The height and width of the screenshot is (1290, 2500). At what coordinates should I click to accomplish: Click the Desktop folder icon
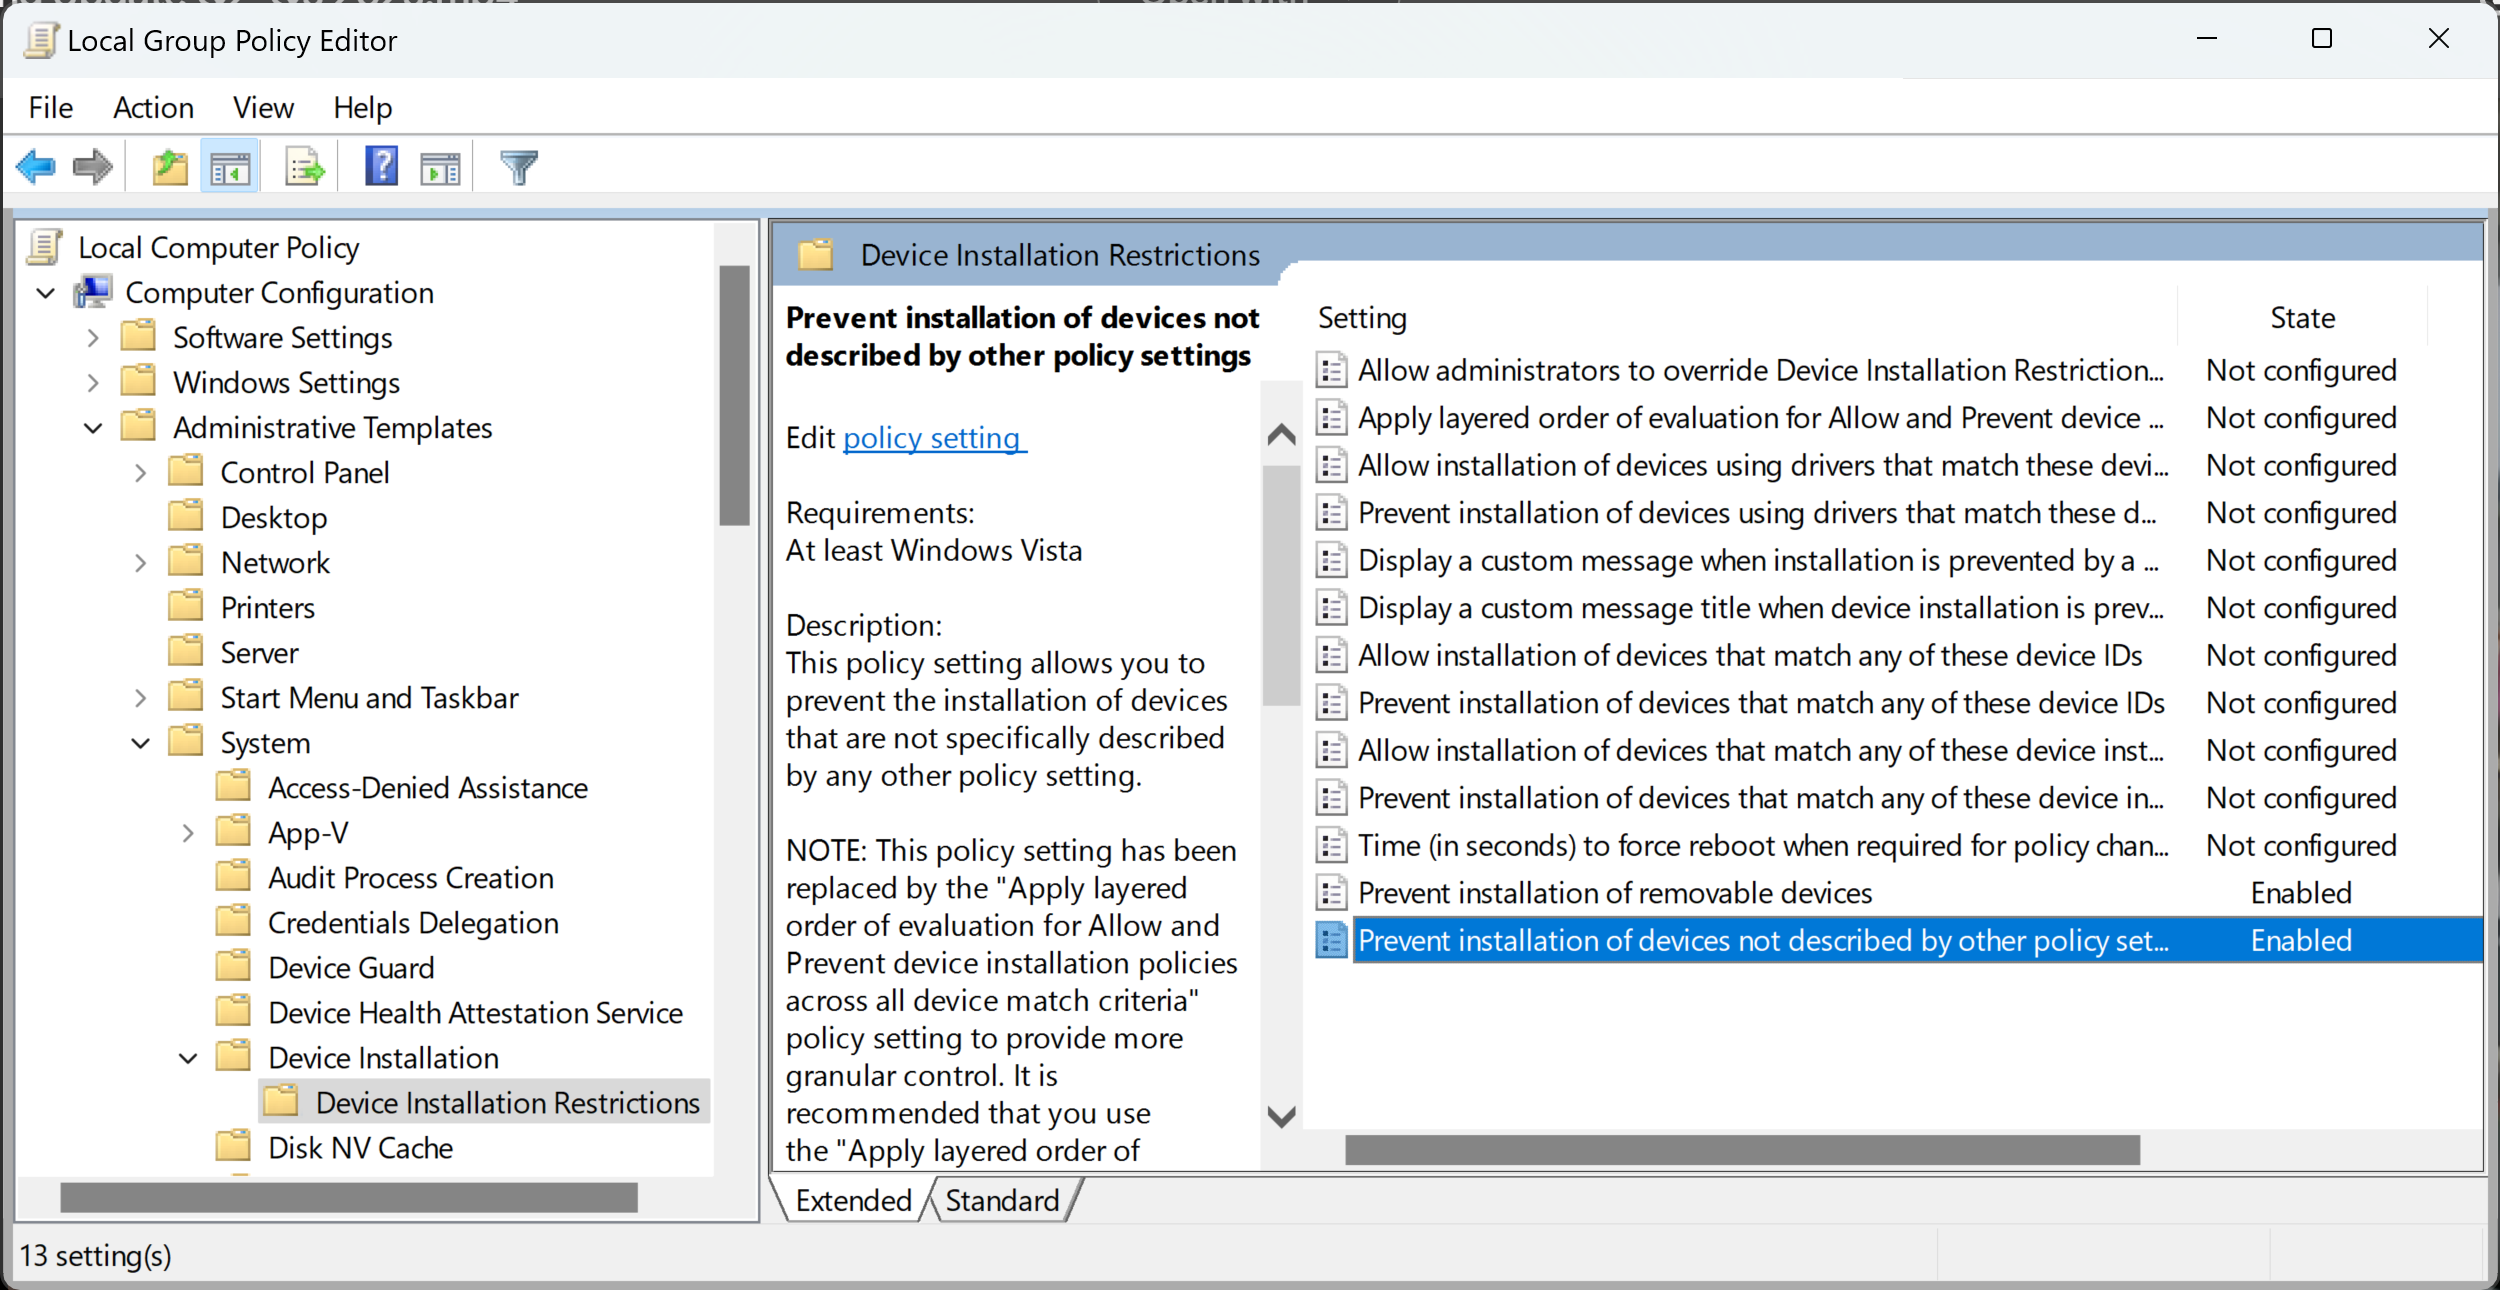tap(186, 516)
